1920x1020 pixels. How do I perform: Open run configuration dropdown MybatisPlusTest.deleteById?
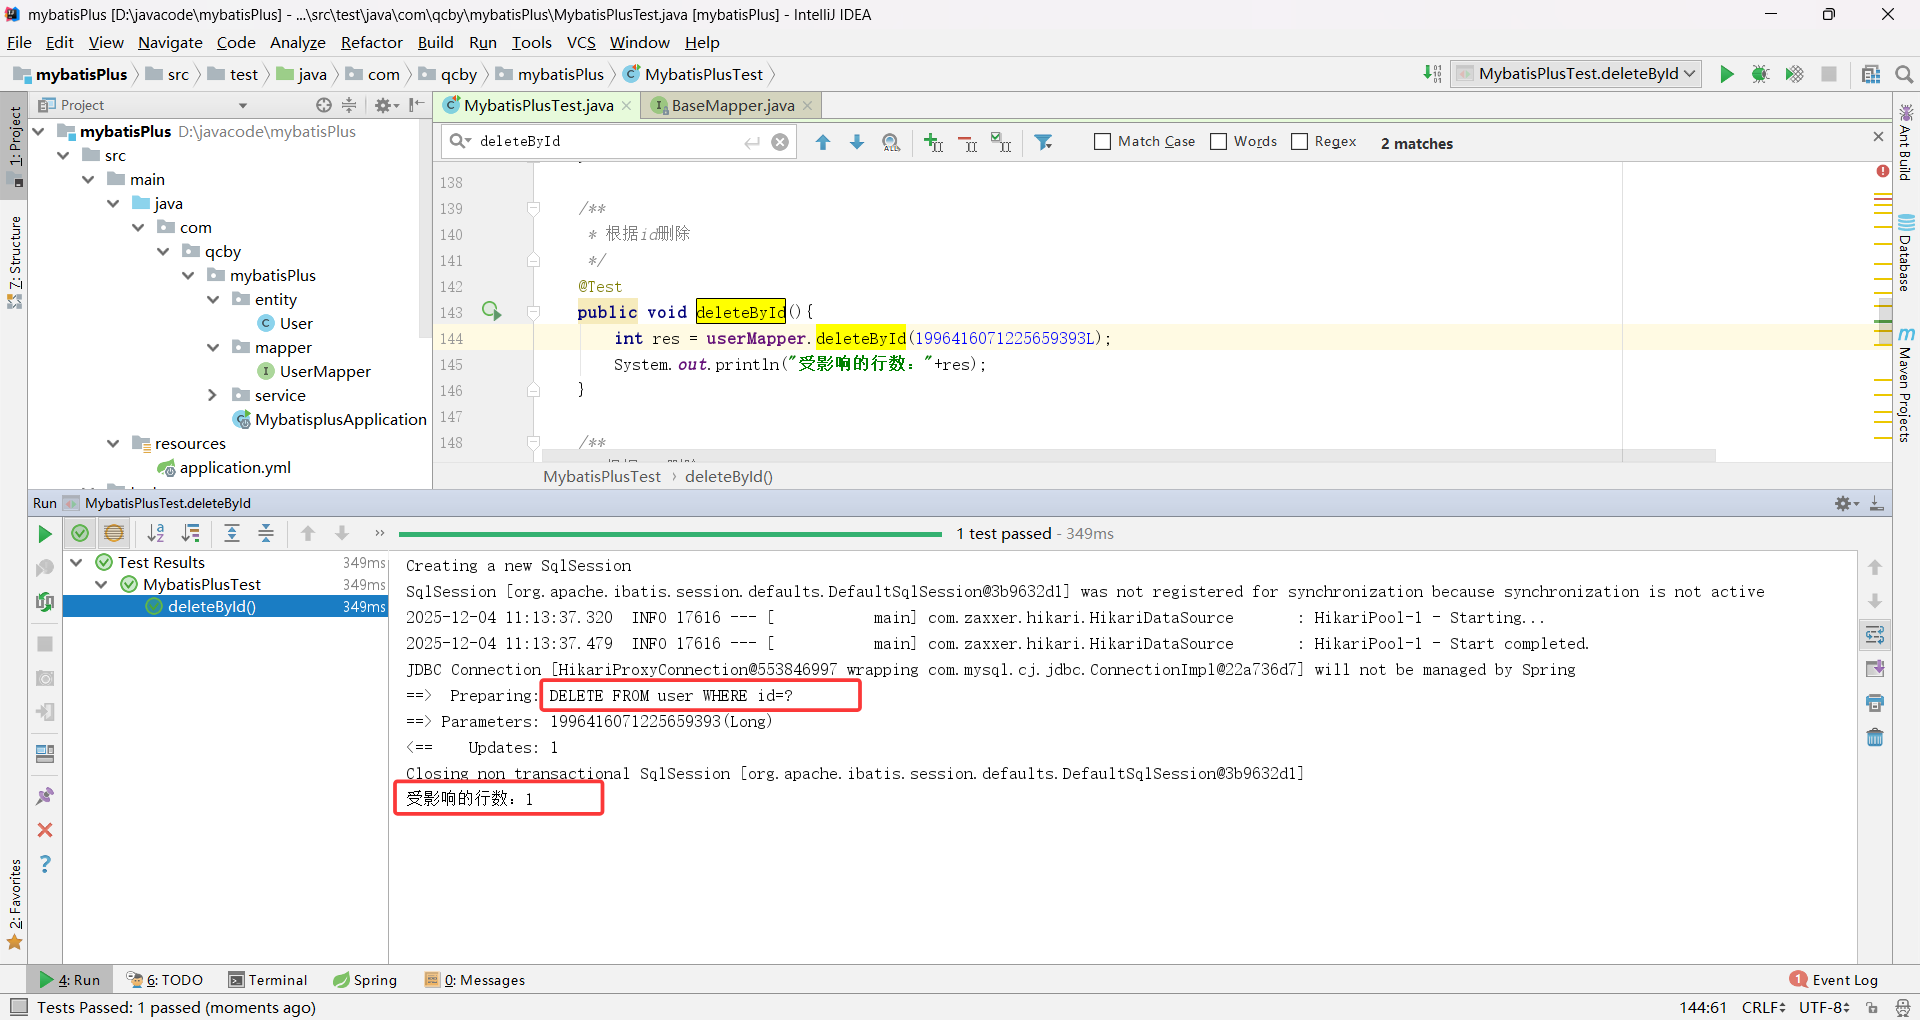tap(1576, 74)
